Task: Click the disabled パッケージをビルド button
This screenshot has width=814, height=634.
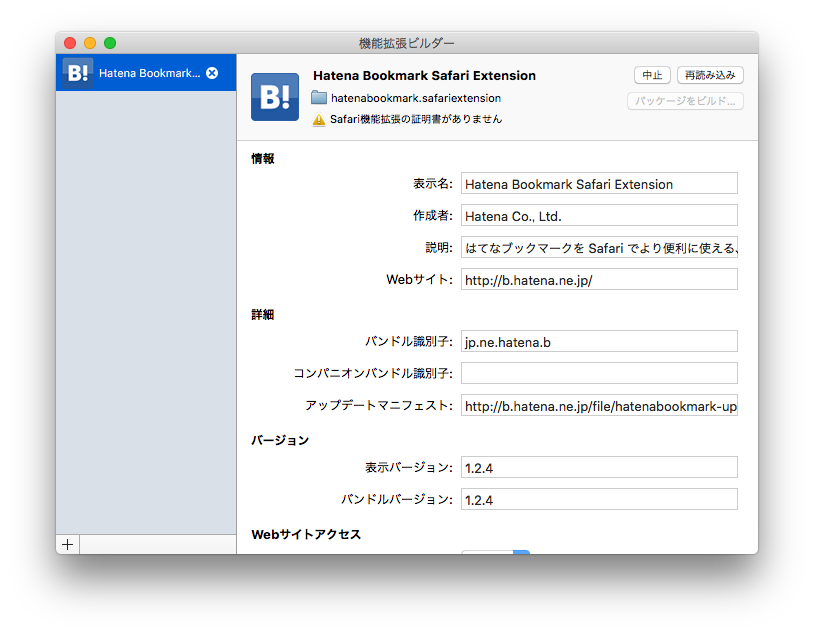Action: pos(684,100)
